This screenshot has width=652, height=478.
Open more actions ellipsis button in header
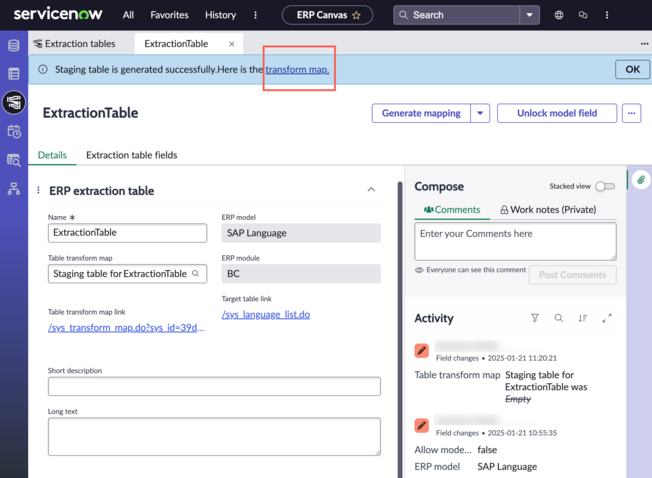[631, 113]
